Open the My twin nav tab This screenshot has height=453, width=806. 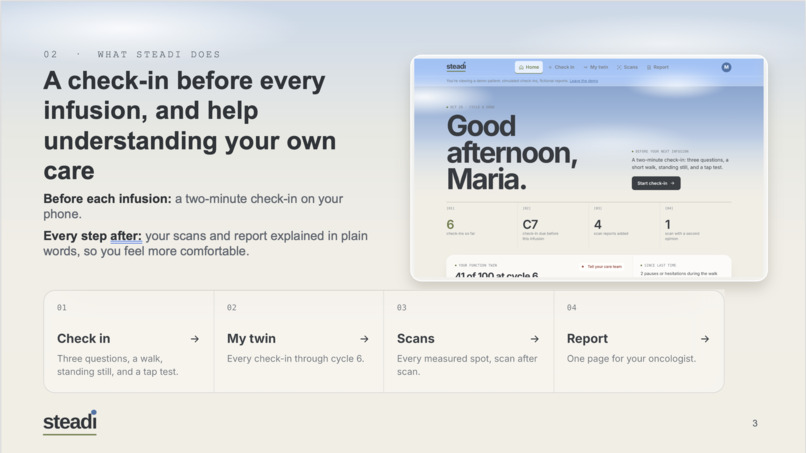click(596, 67)
